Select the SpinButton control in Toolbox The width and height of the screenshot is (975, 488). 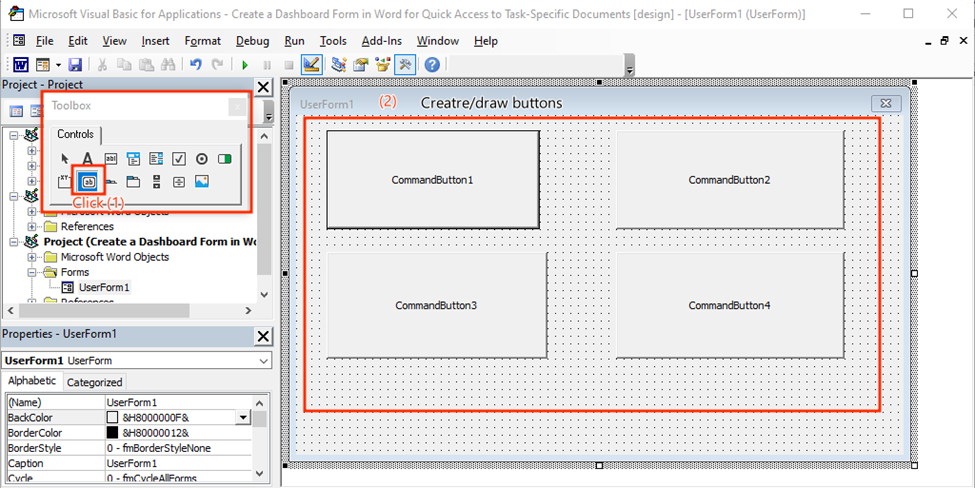[x=178, y=182]
